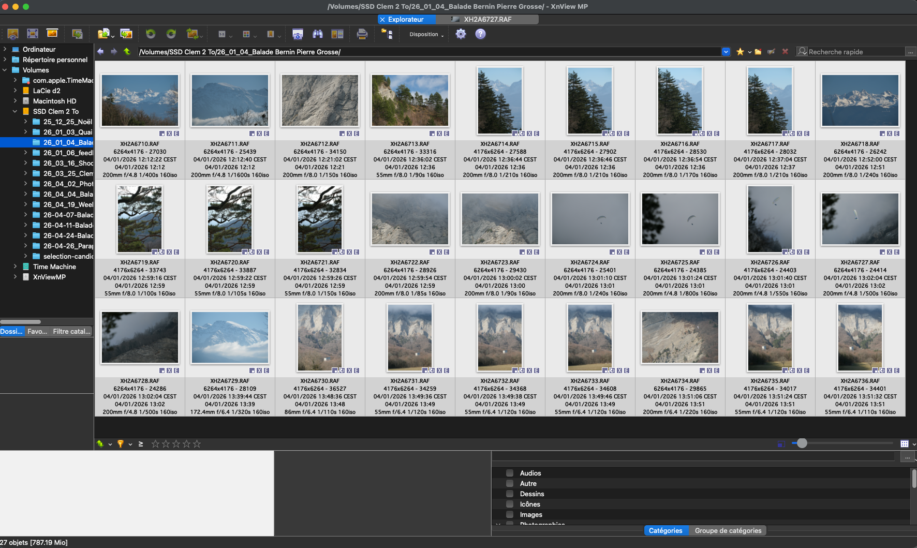Click the ellipsis button beside category filter
The width and height of the screenshot is (917, 548).
tap(906, 457)
